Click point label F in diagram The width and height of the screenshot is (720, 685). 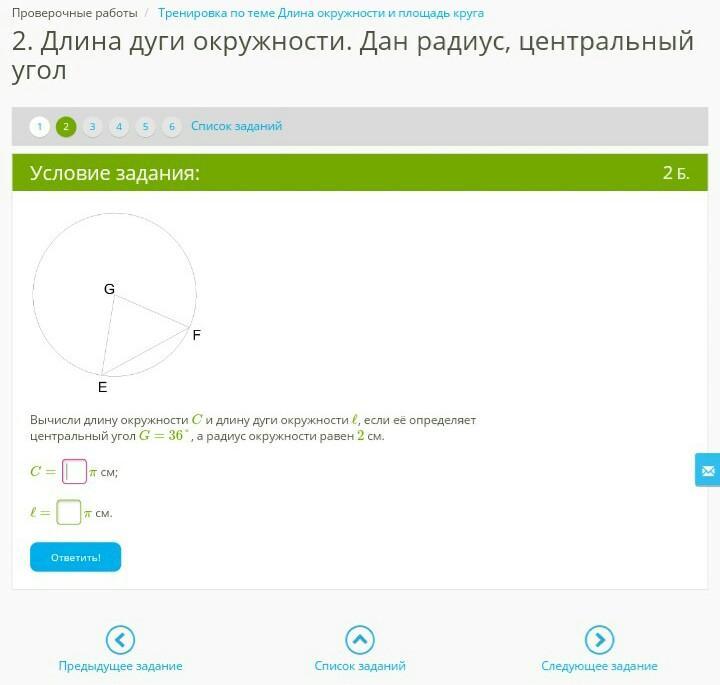tap(197, 335)
